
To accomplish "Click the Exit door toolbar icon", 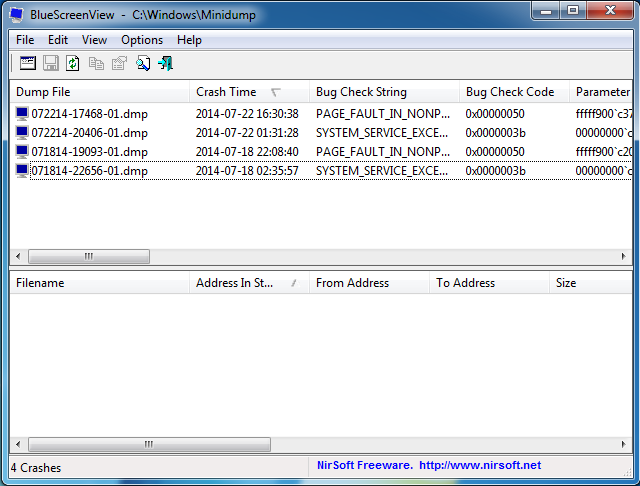I will click(166, 63).
